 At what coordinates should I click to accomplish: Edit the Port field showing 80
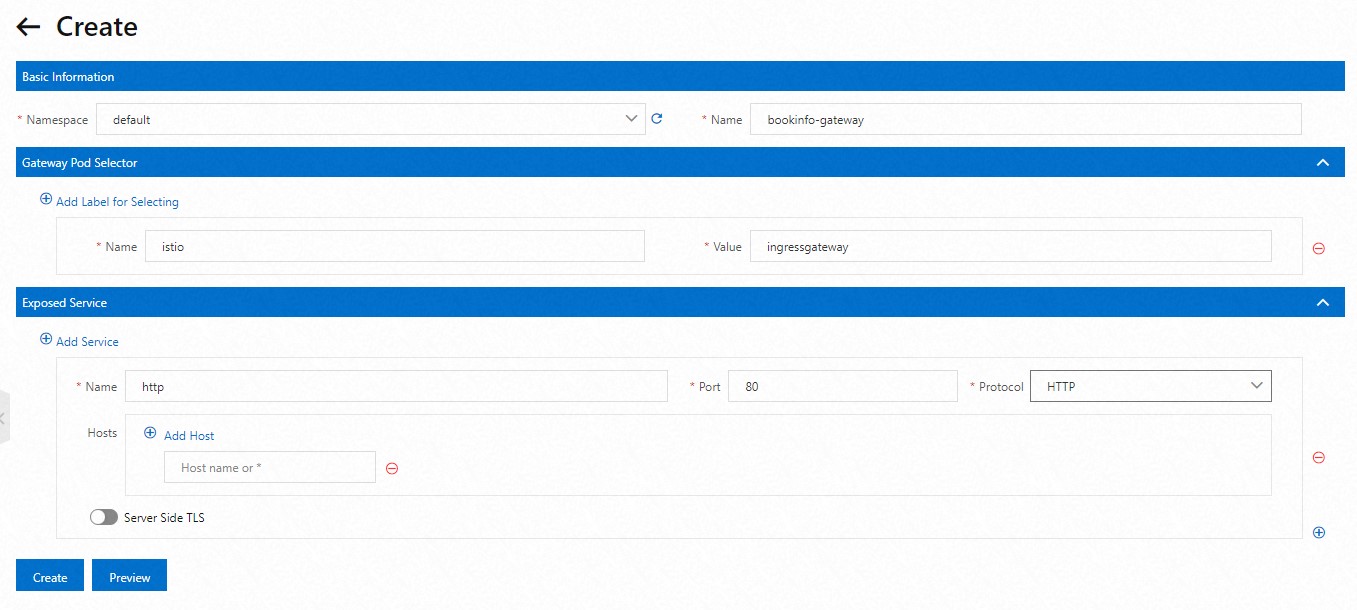pos(843,386)
